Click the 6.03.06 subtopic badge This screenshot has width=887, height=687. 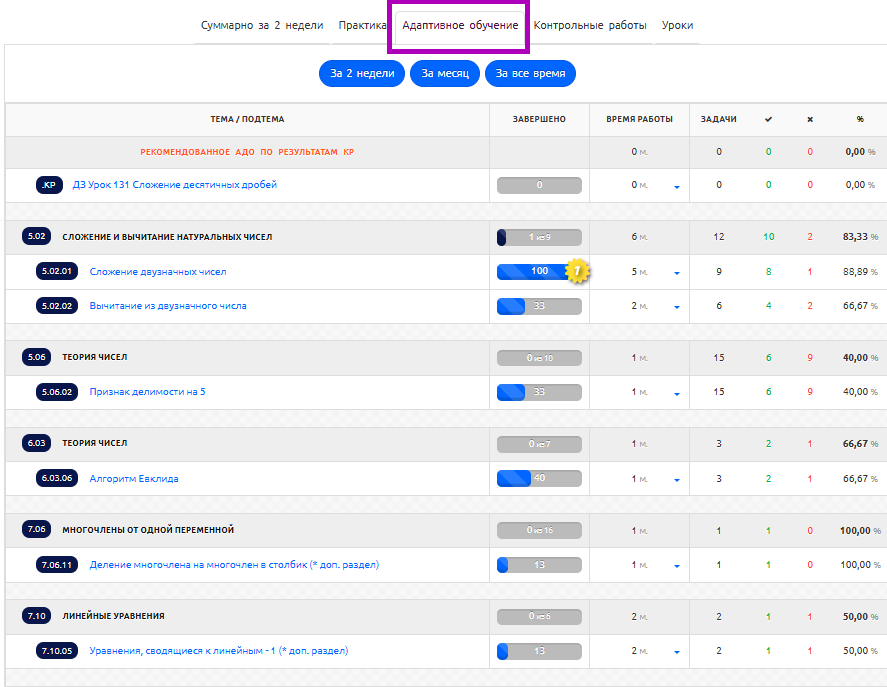(57, 478)
